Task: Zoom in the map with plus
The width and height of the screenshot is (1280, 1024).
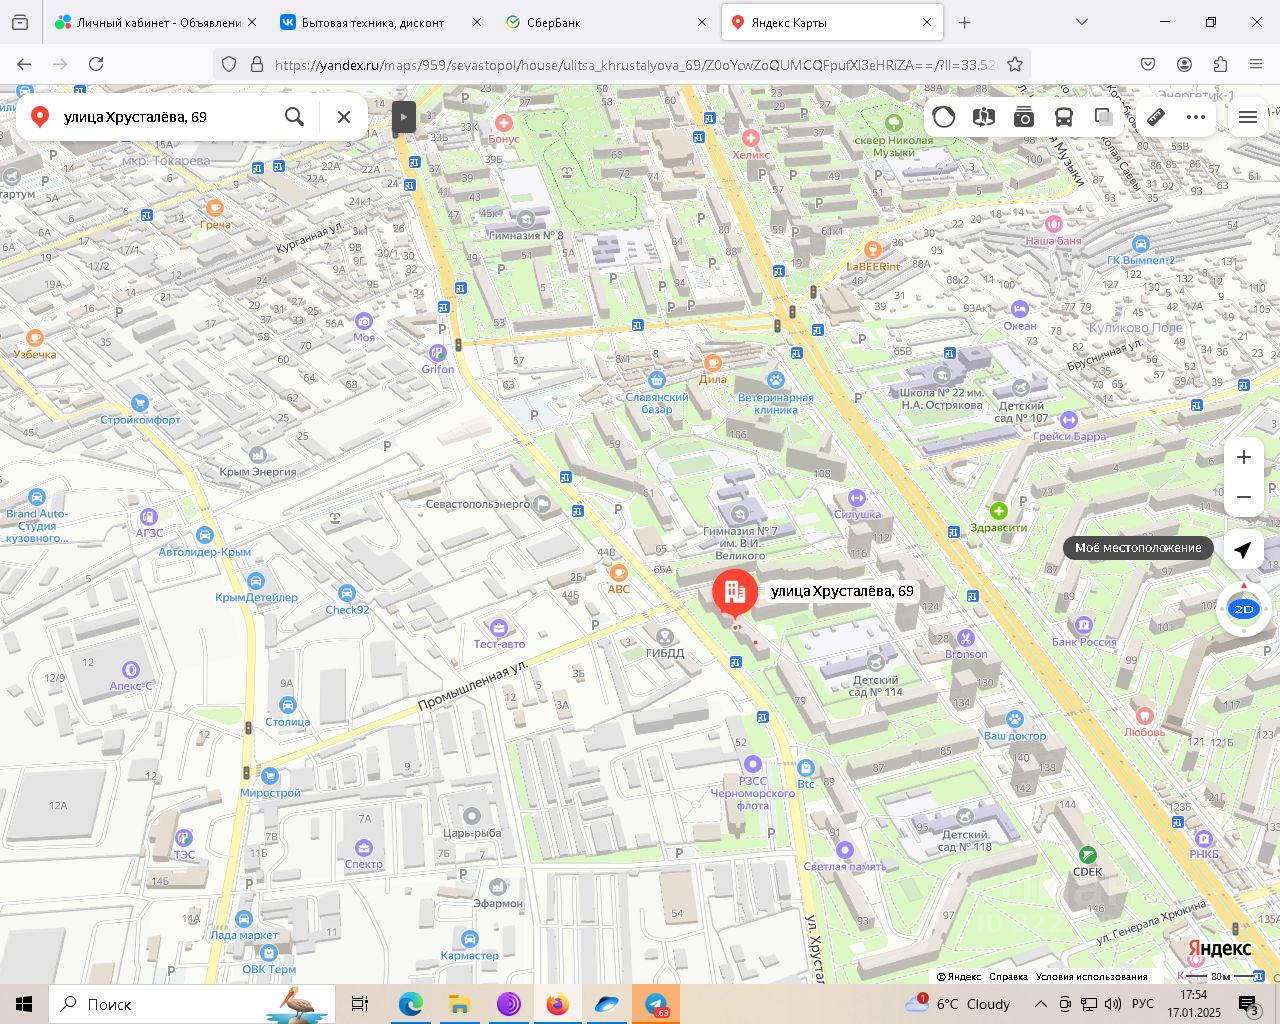Action: [x=1244, y=457]
